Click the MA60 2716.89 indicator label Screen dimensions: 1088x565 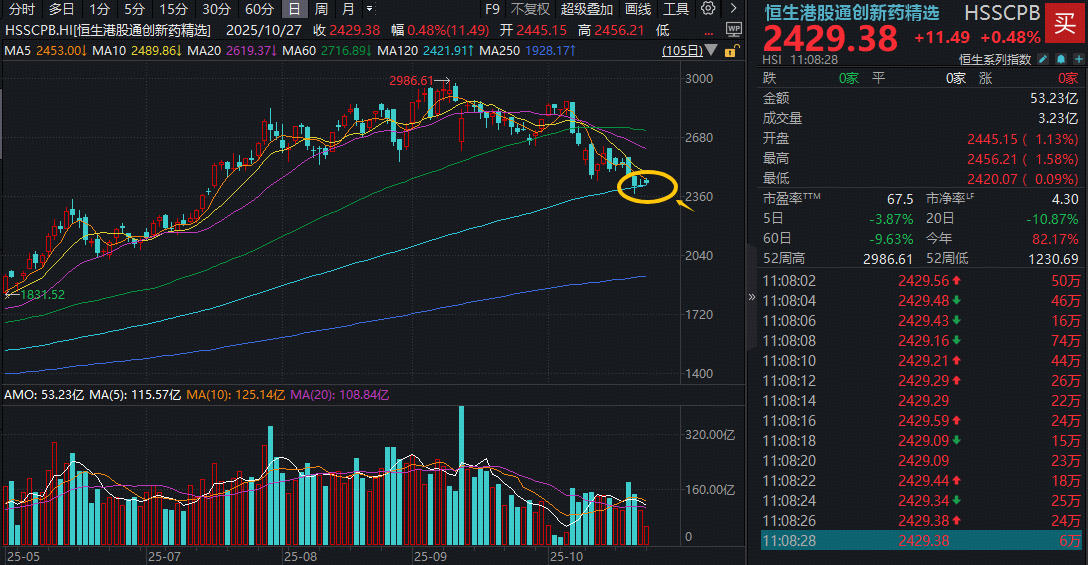(327, 51)
